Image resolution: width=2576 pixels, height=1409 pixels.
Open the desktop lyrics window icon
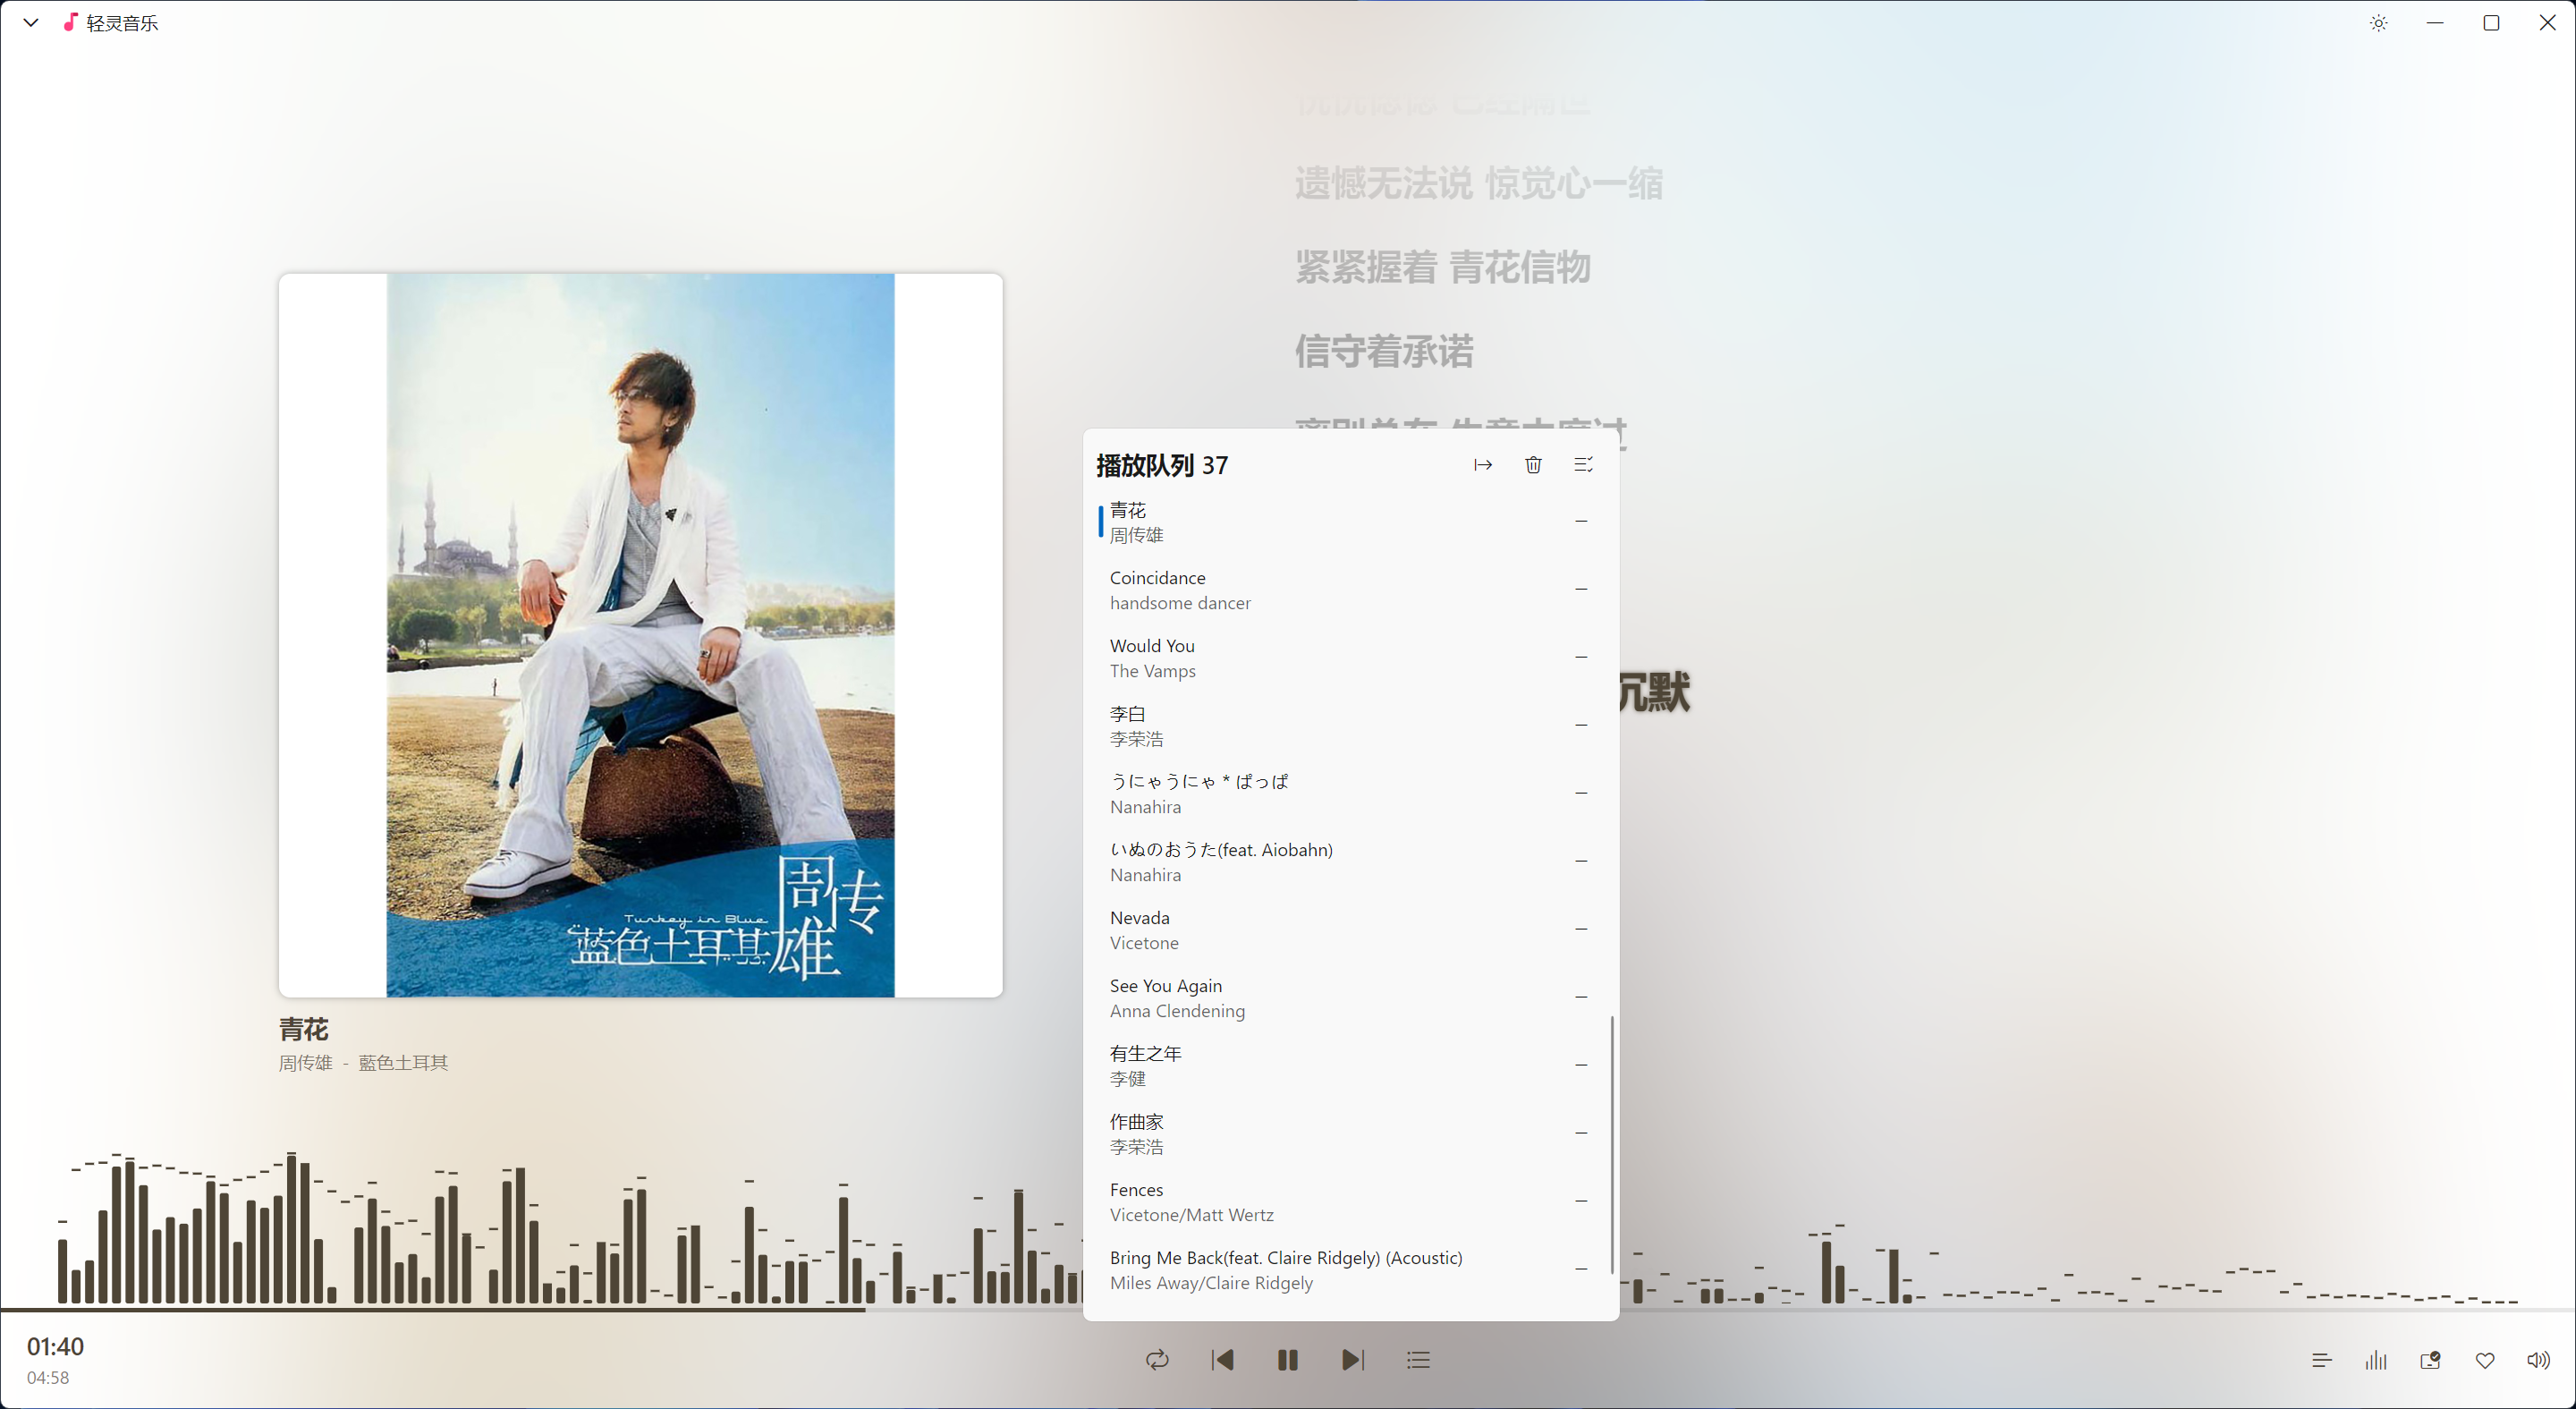pyautogui.click(x=2430, y=1360)
